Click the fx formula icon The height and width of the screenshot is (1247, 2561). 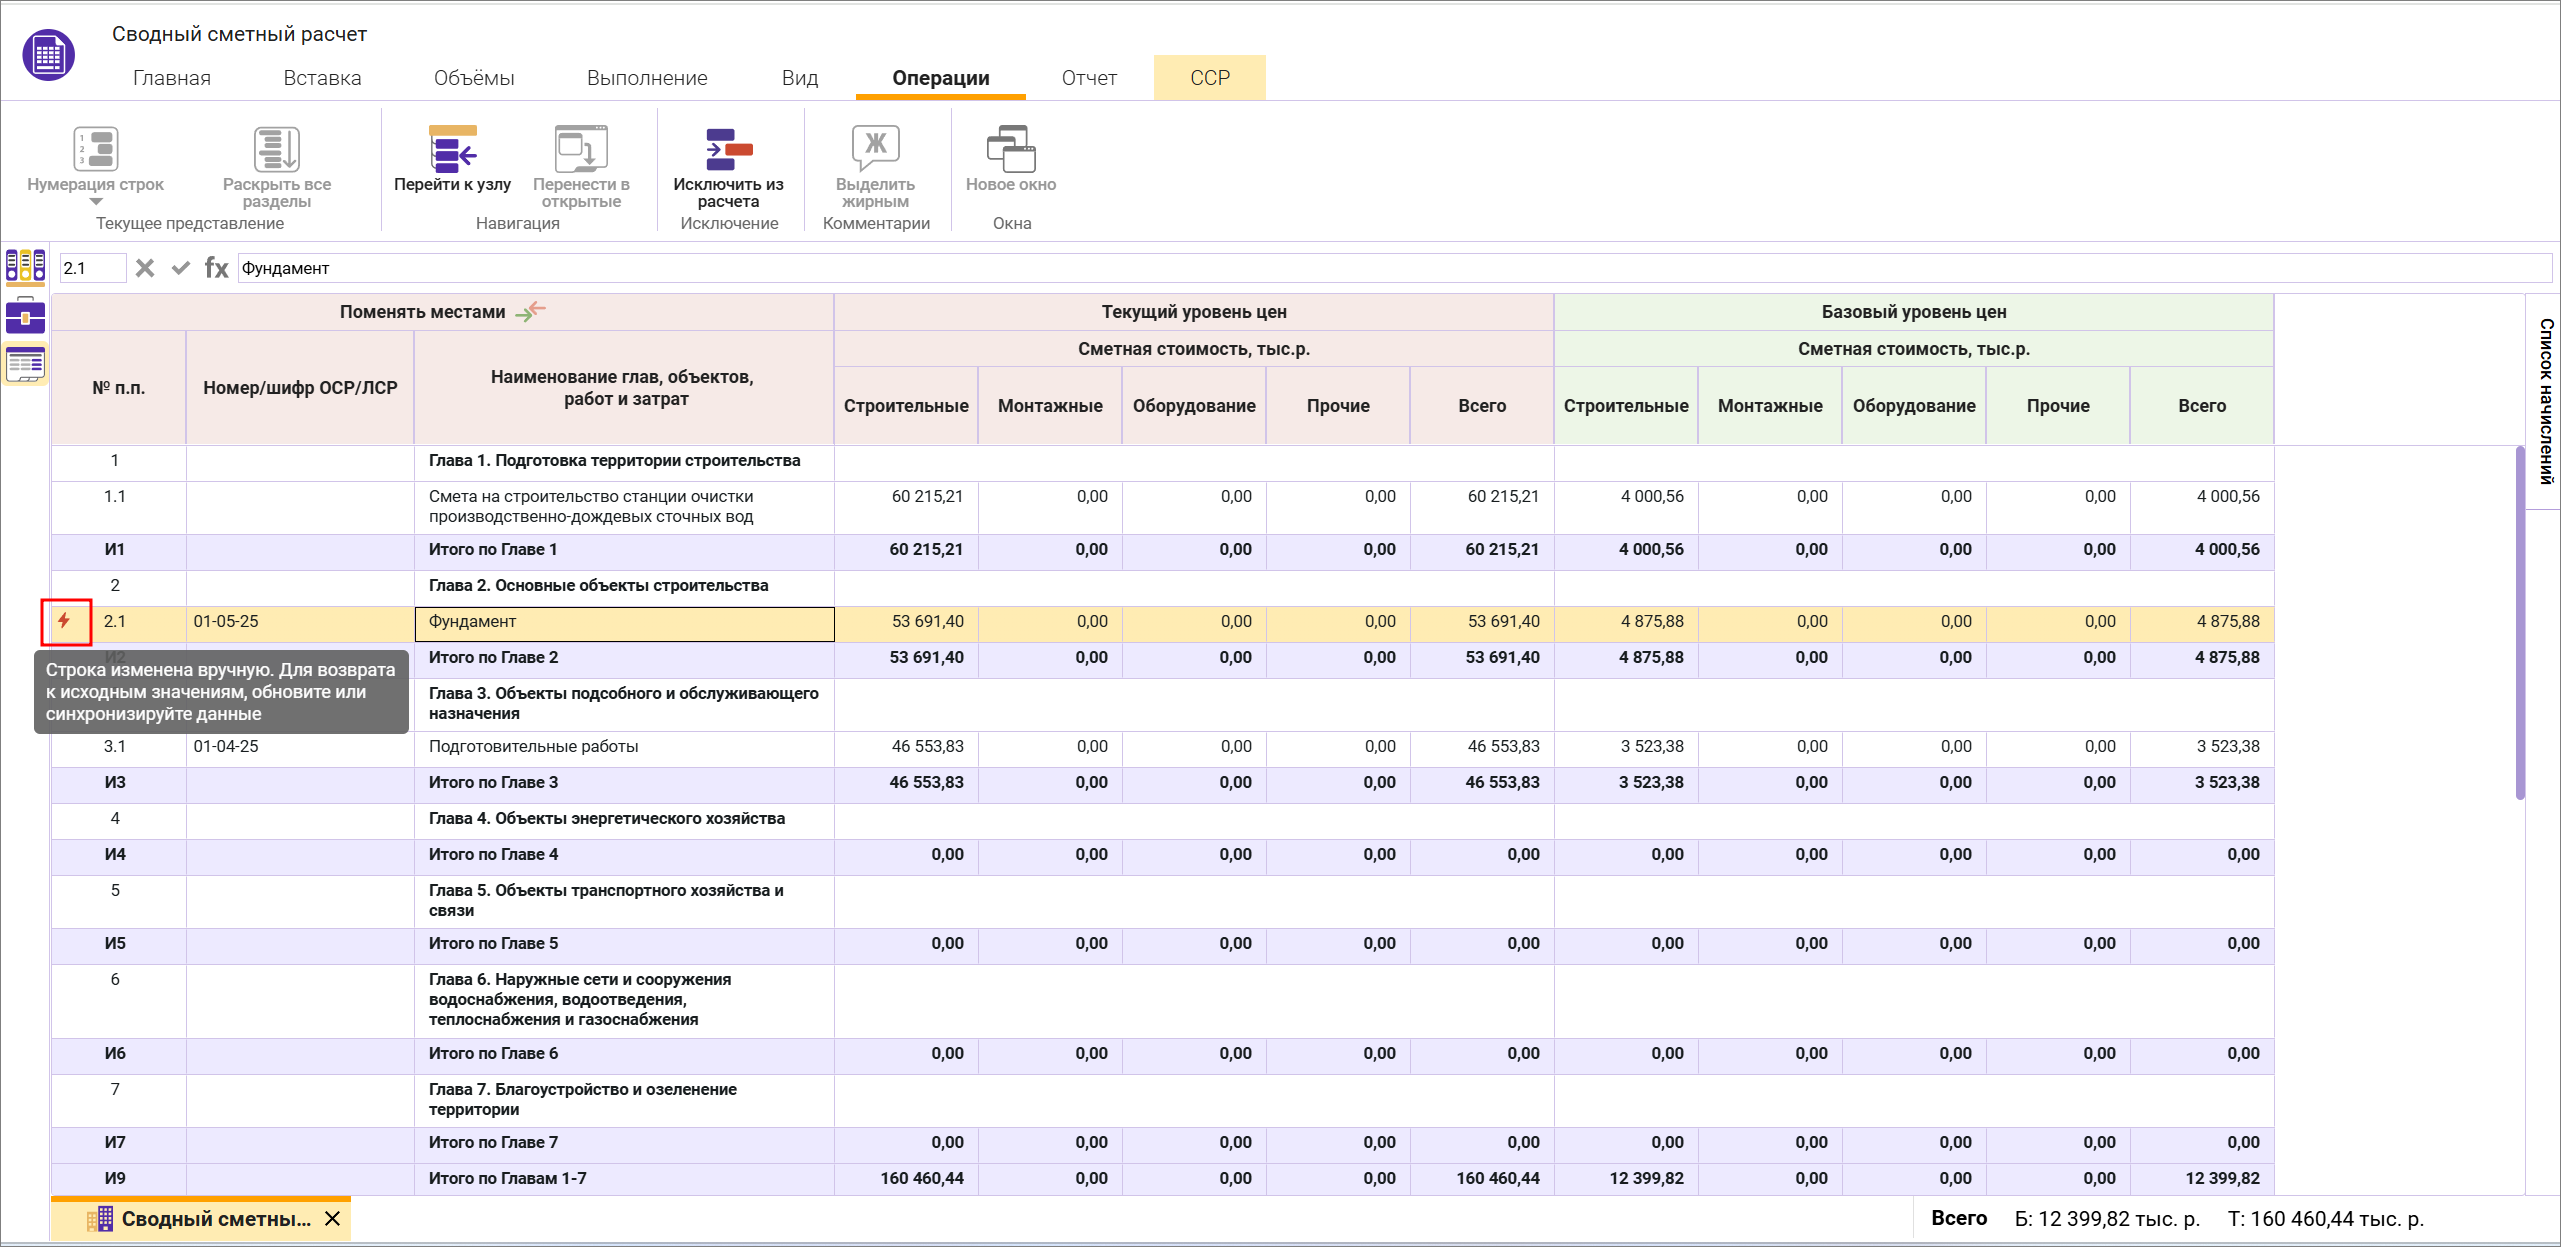click(x=216, y=268)
